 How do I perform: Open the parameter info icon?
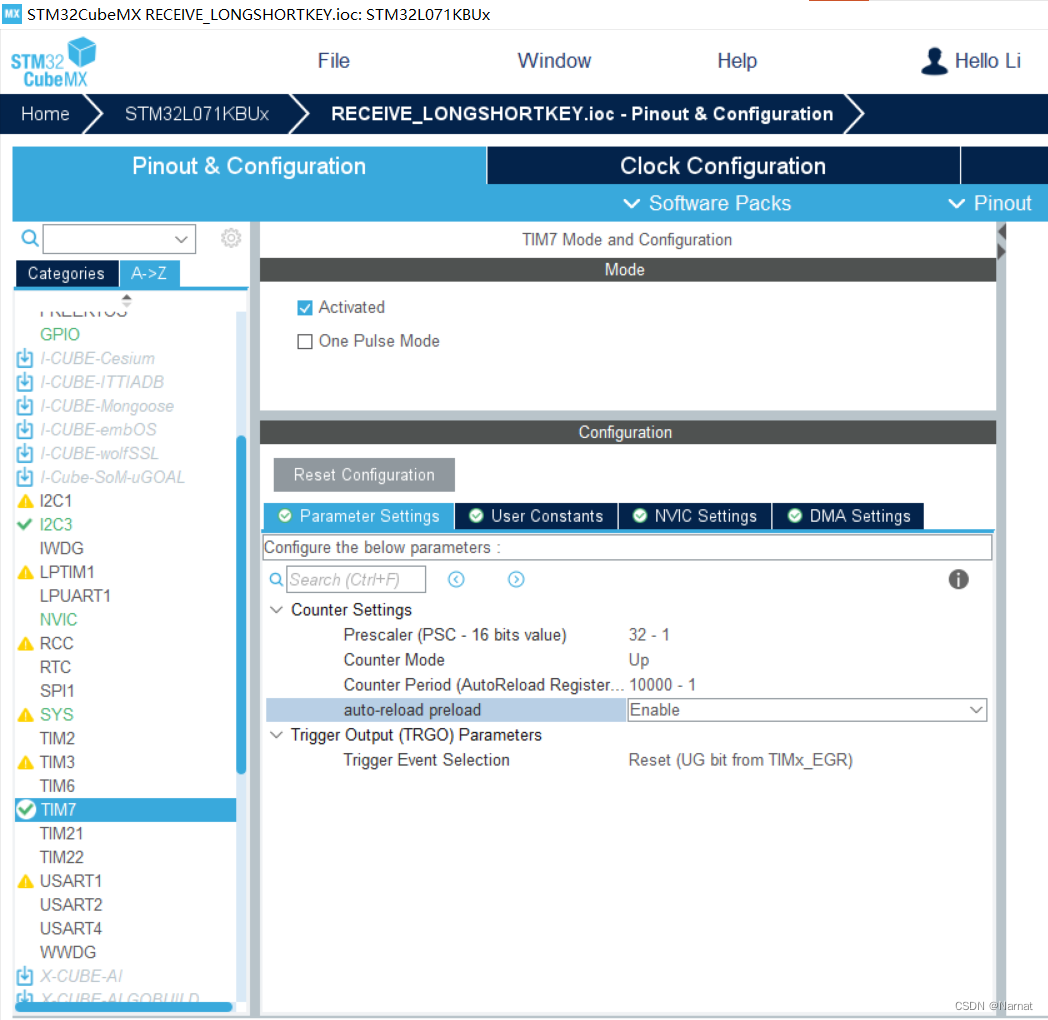click(x=958, y=580)
